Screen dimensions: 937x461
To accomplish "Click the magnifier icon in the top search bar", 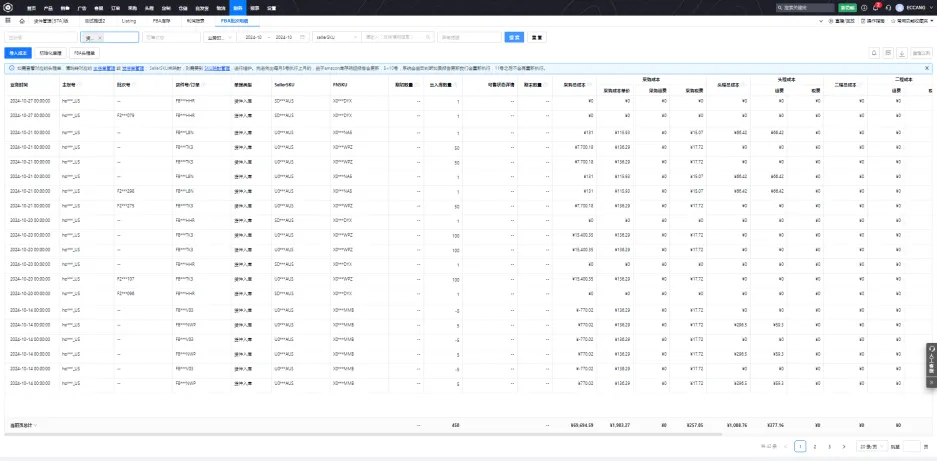I will pos(780,8).
